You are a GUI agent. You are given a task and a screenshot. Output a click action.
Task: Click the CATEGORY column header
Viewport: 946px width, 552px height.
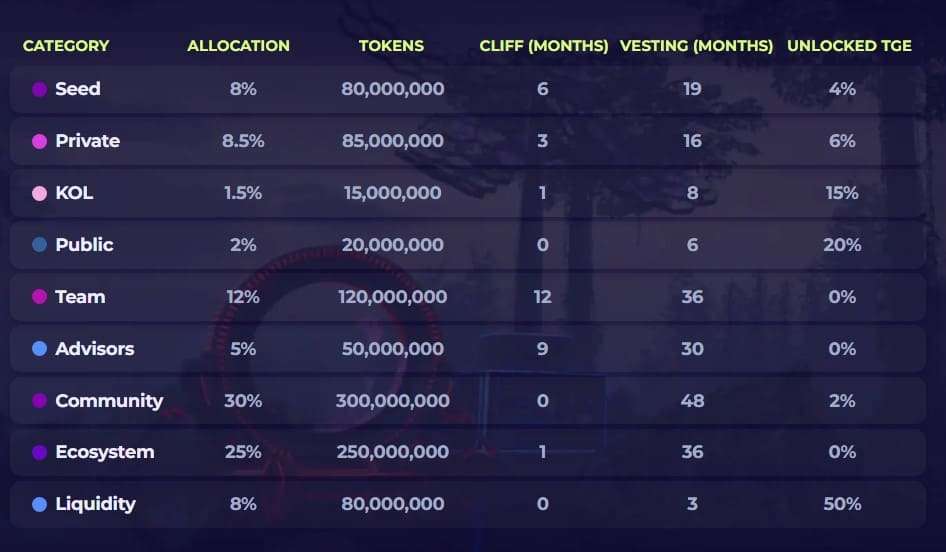click(x=66, y=46)
